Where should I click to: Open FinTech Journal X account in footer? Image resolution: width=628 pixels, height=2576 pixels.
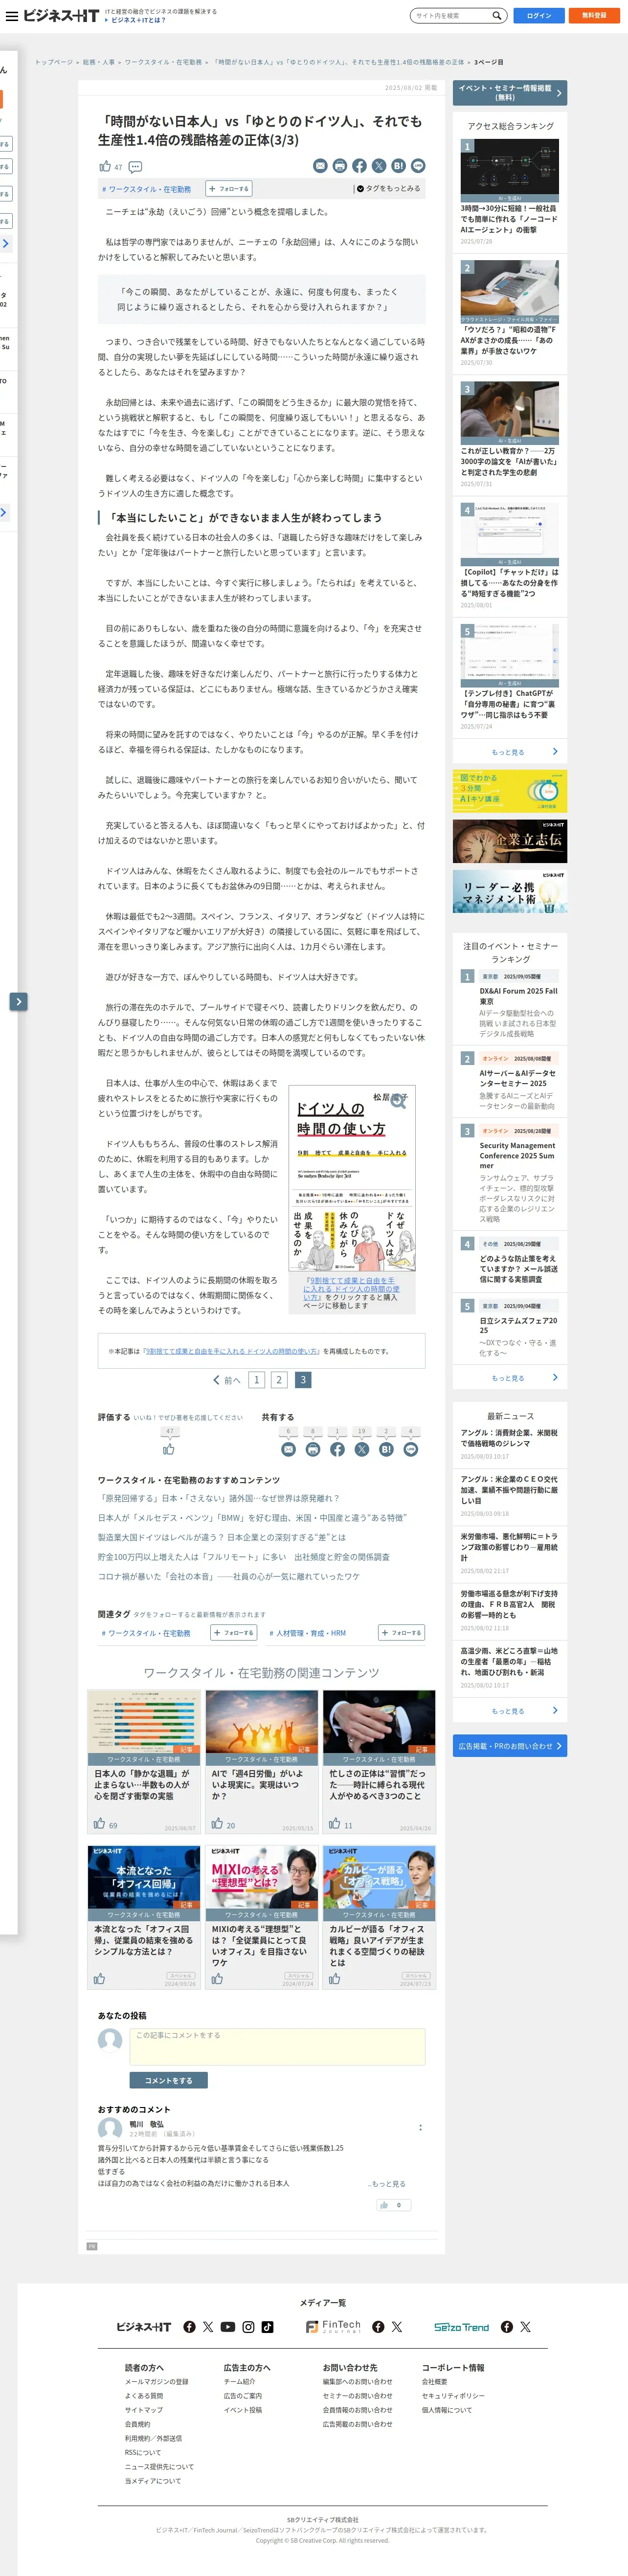pyautogui.click(x=397, y=2327)
